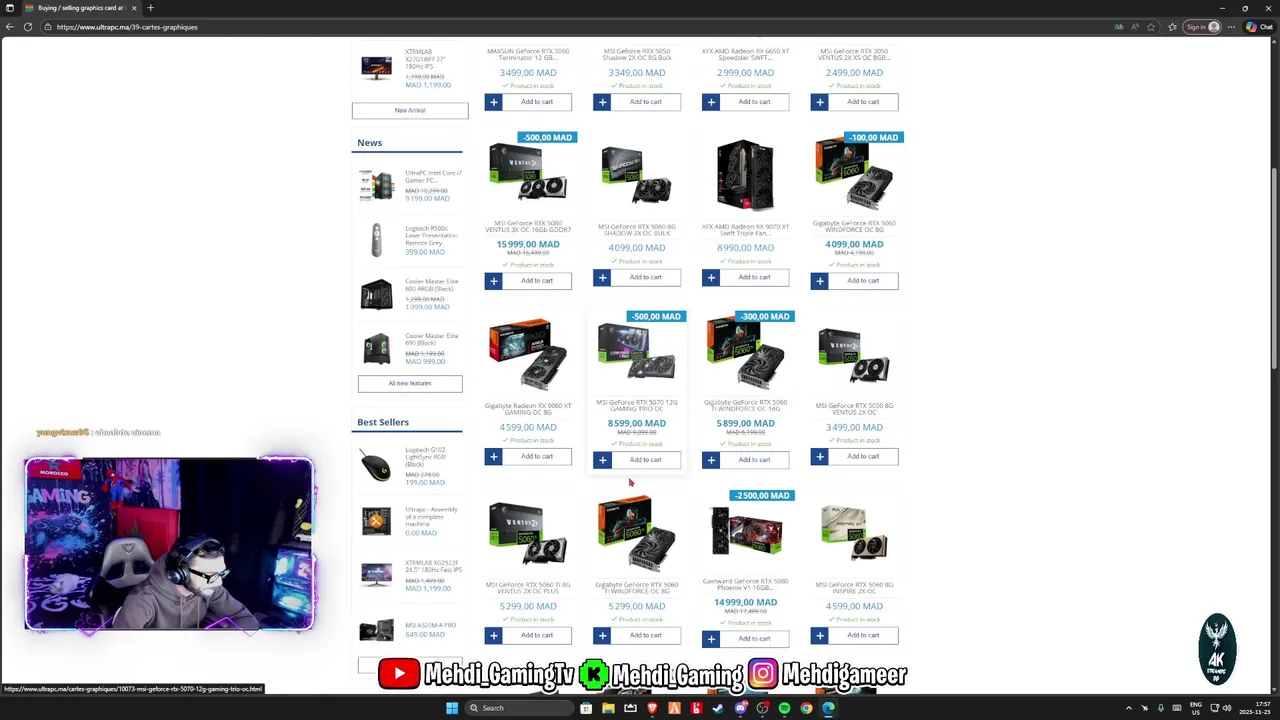Click plus icon for Gigabyte RTX 5060 Ti Windforce 16G
This screenshot has width=1280, height=720.
[x=711, y=460]
